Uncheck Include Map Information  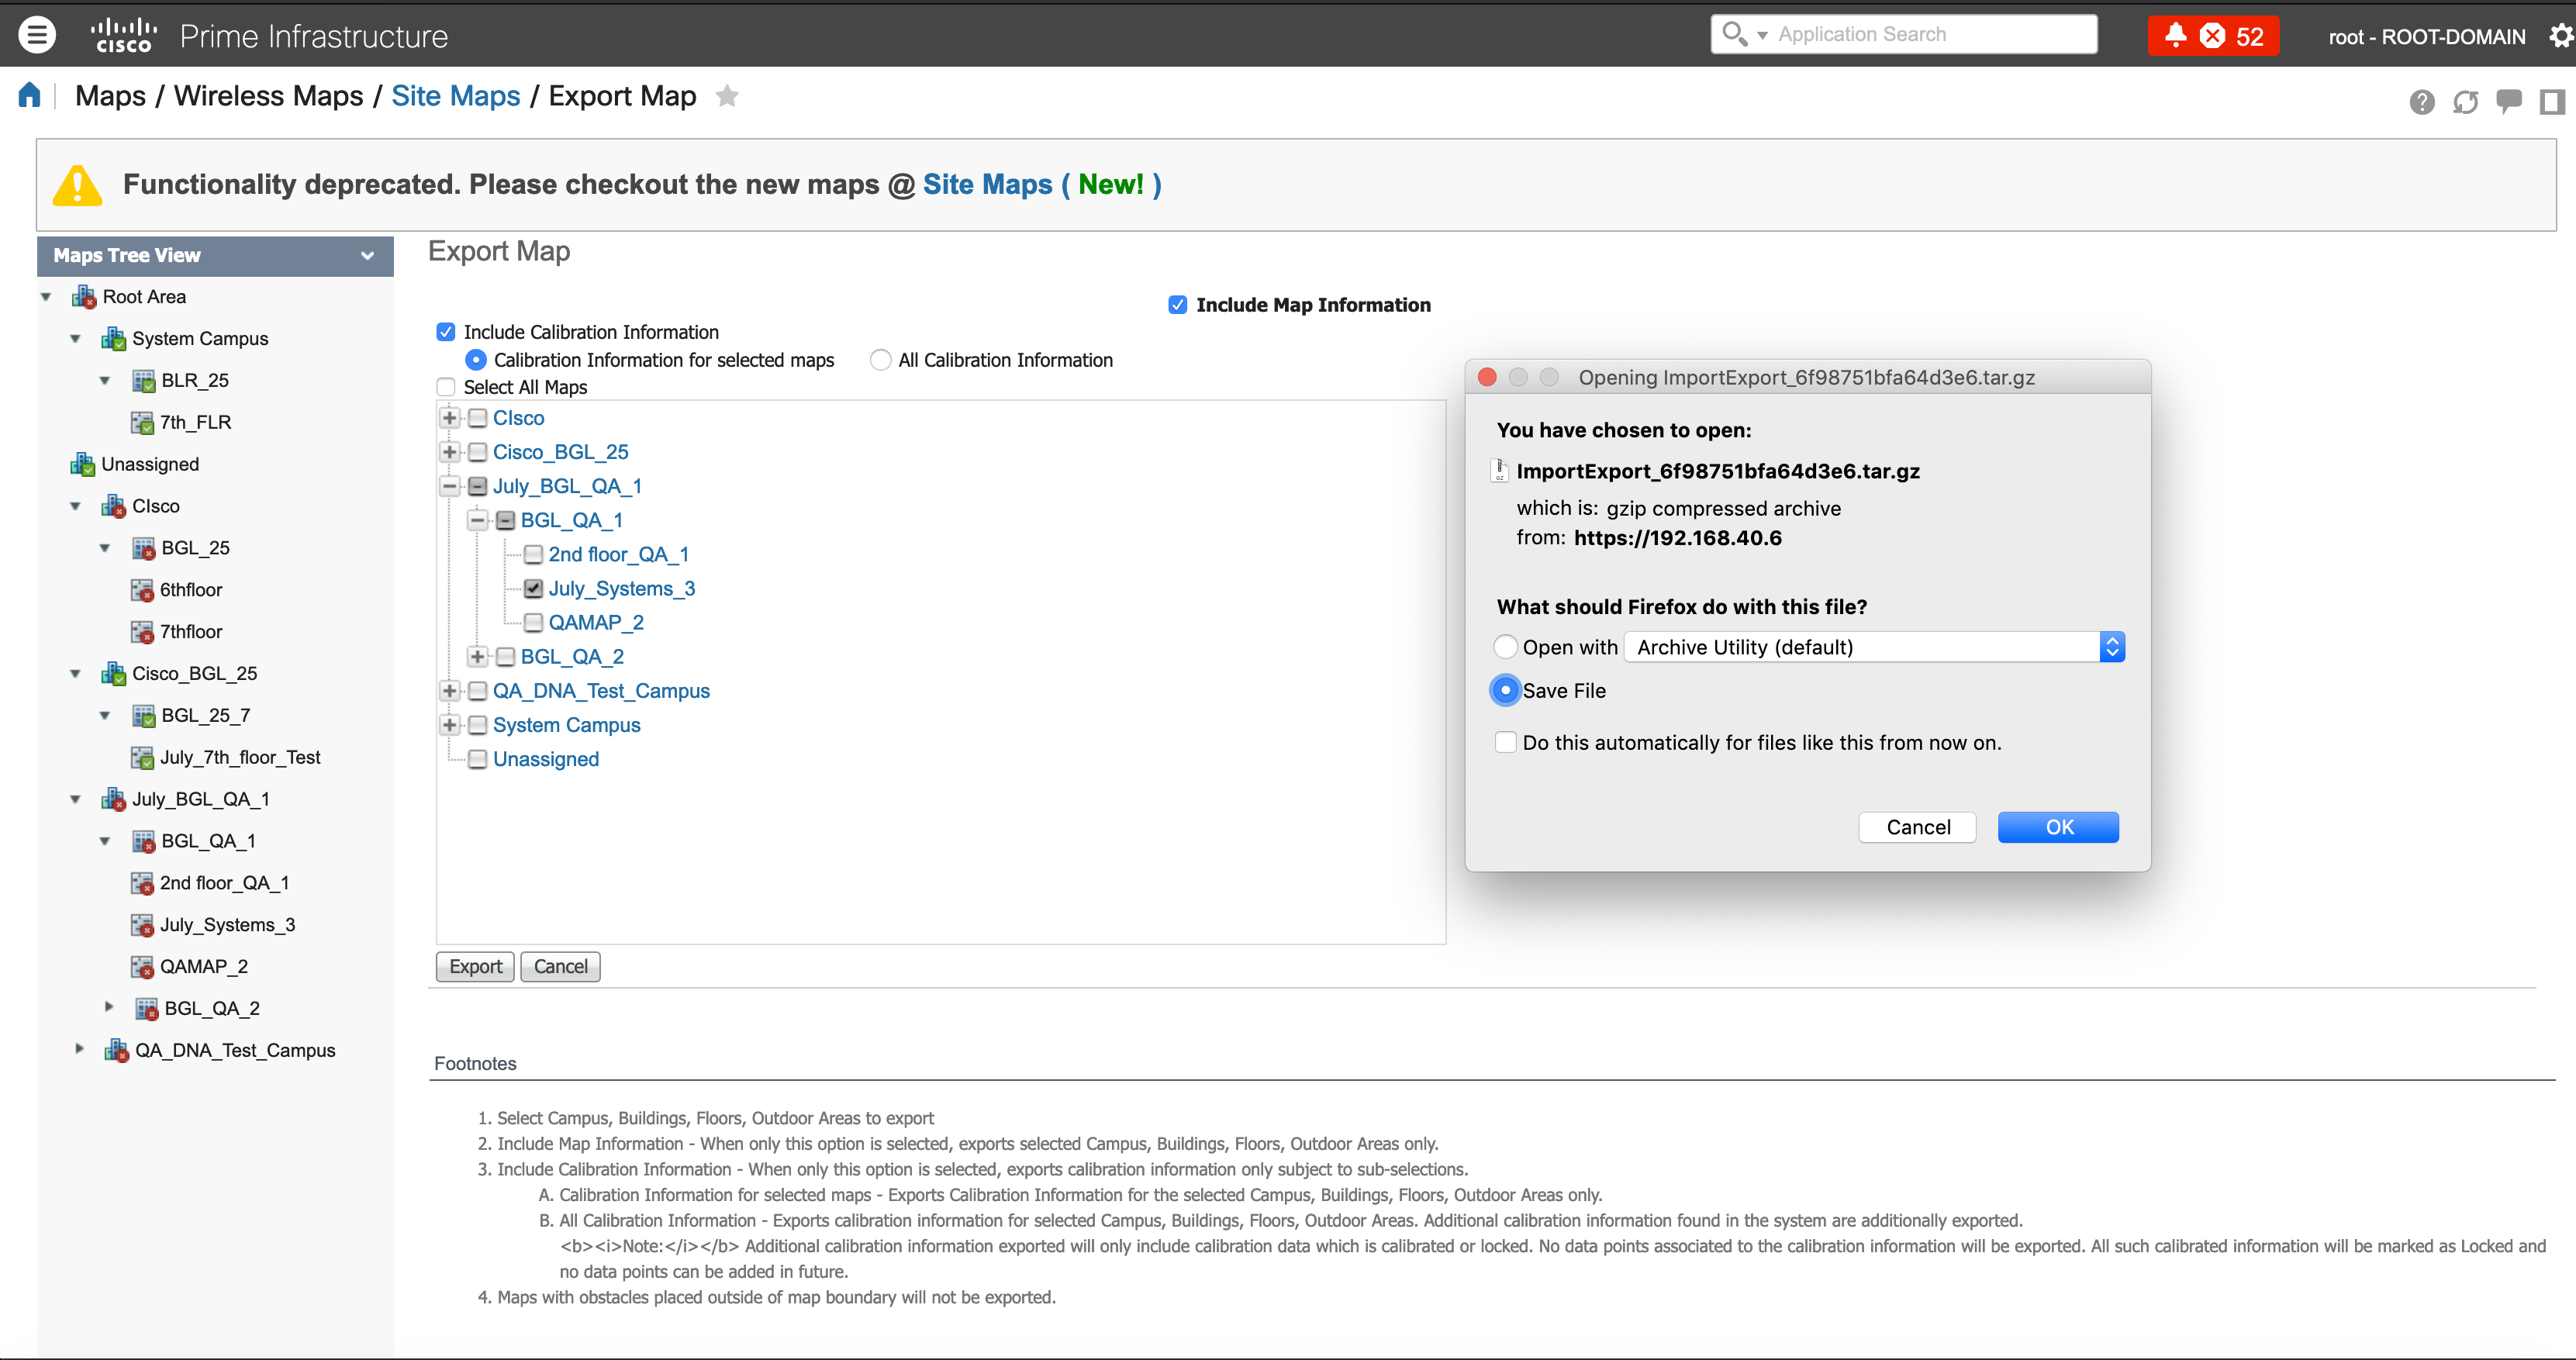pyautogui.click(x=1178, y=305)
